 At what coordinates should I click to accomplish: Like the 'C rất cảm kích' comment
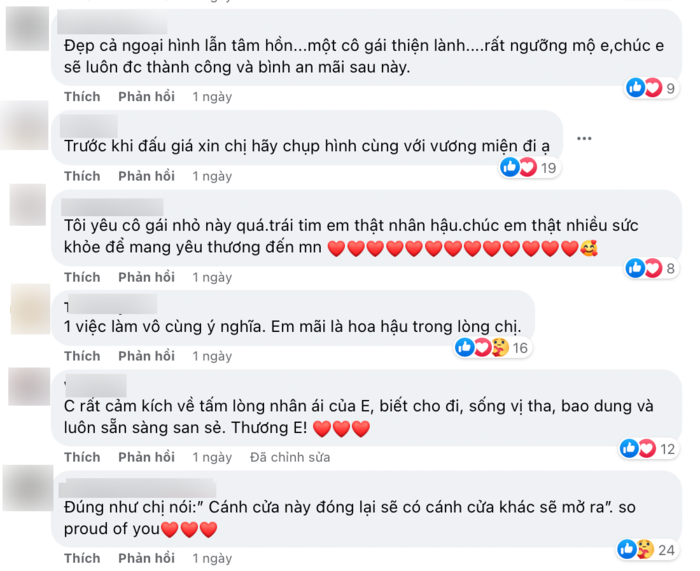(82, 457)
